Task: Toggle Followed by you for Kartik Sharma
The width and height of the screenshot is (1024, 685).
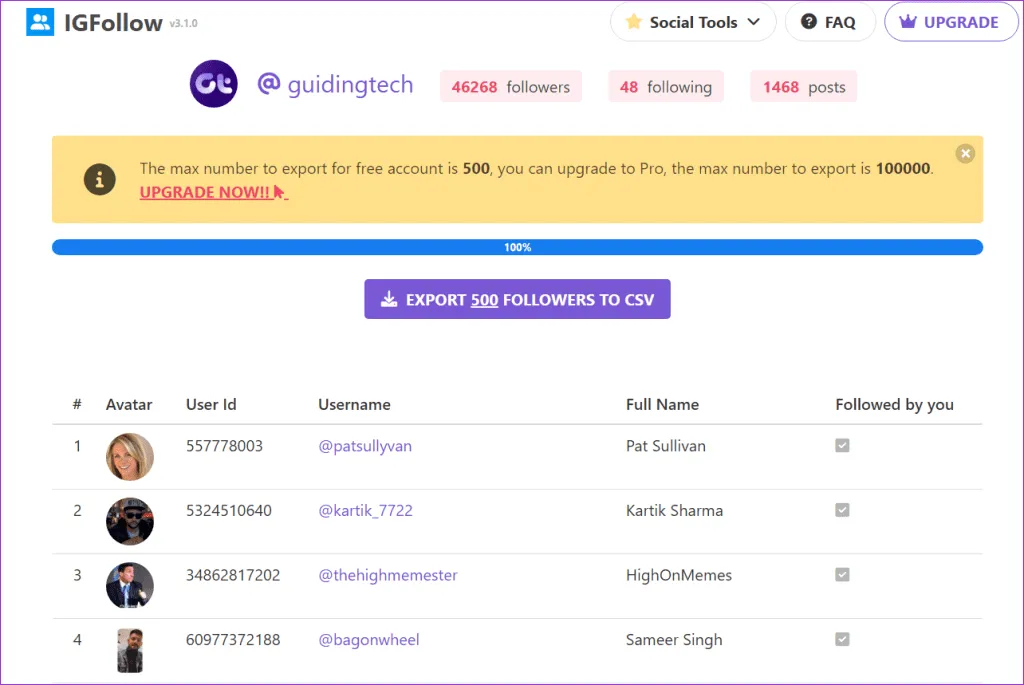Action: point(842,510)
